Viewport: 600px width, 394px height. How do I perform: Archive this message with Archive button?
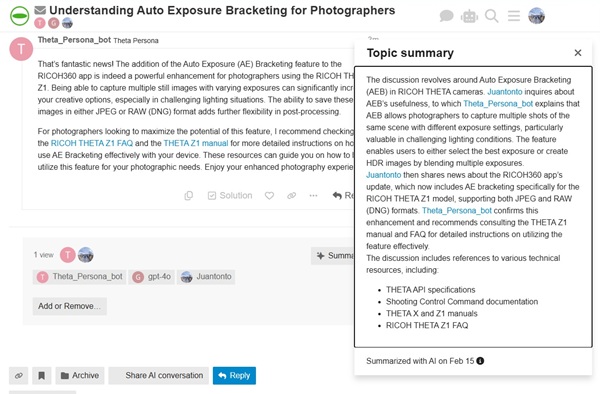coord(80,376)
